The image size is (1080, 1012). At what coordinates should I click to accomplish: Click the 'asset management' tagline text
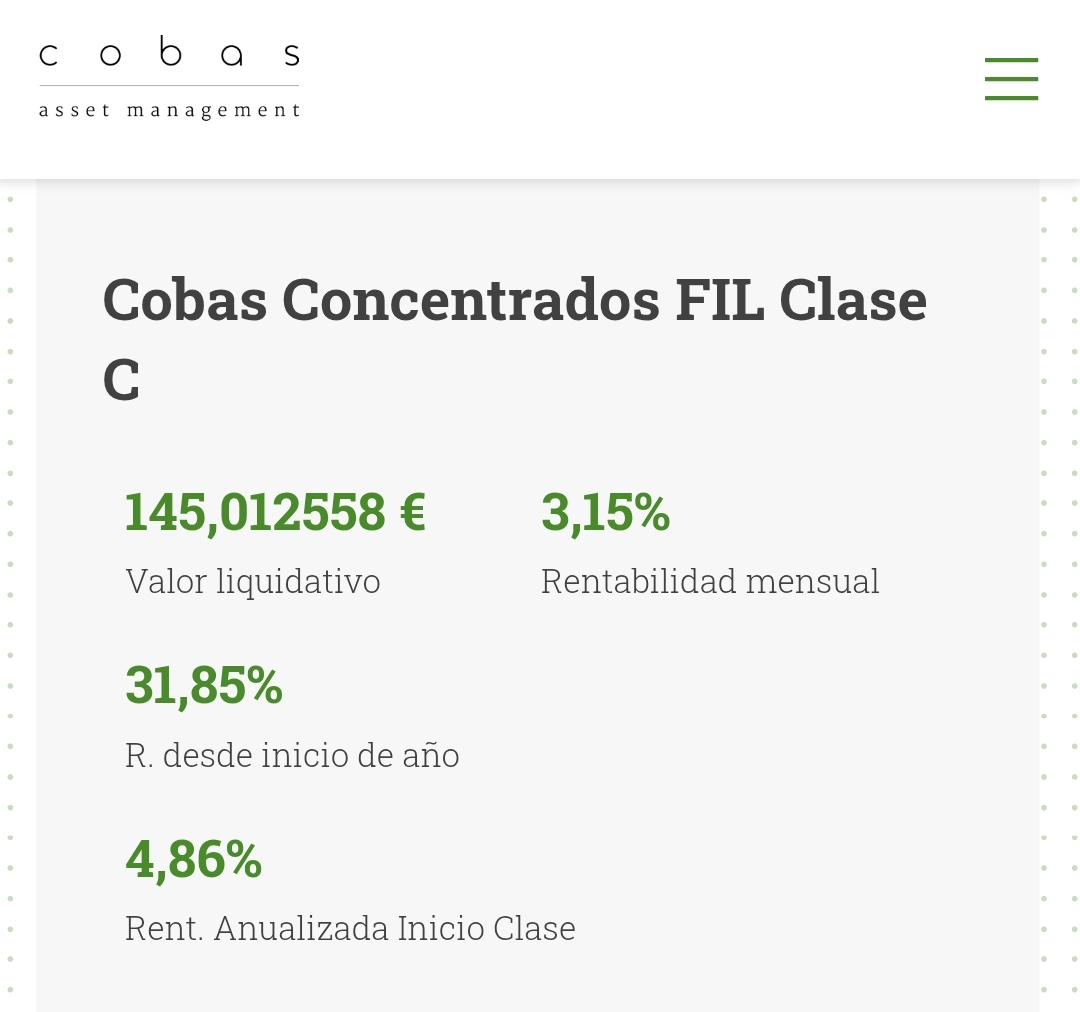tap(169, 110)
